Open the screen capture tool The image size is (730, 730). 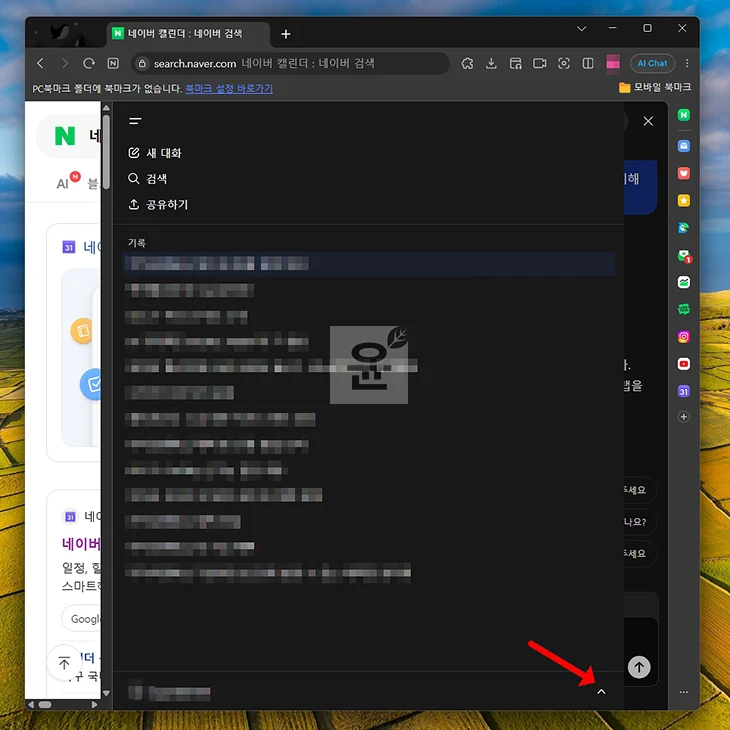(564, 63)
